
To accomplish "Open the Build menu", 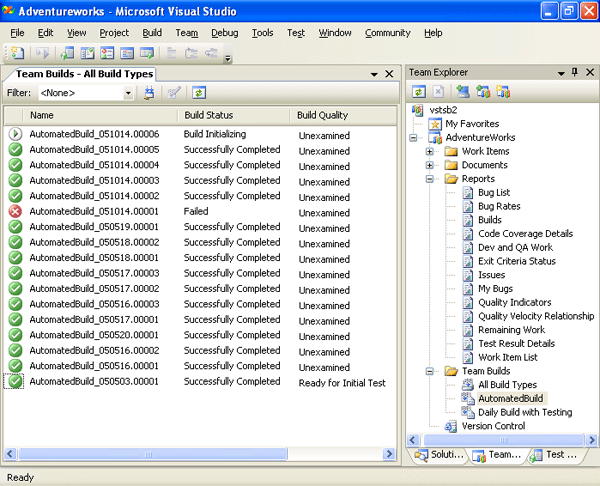I will 152,33.
